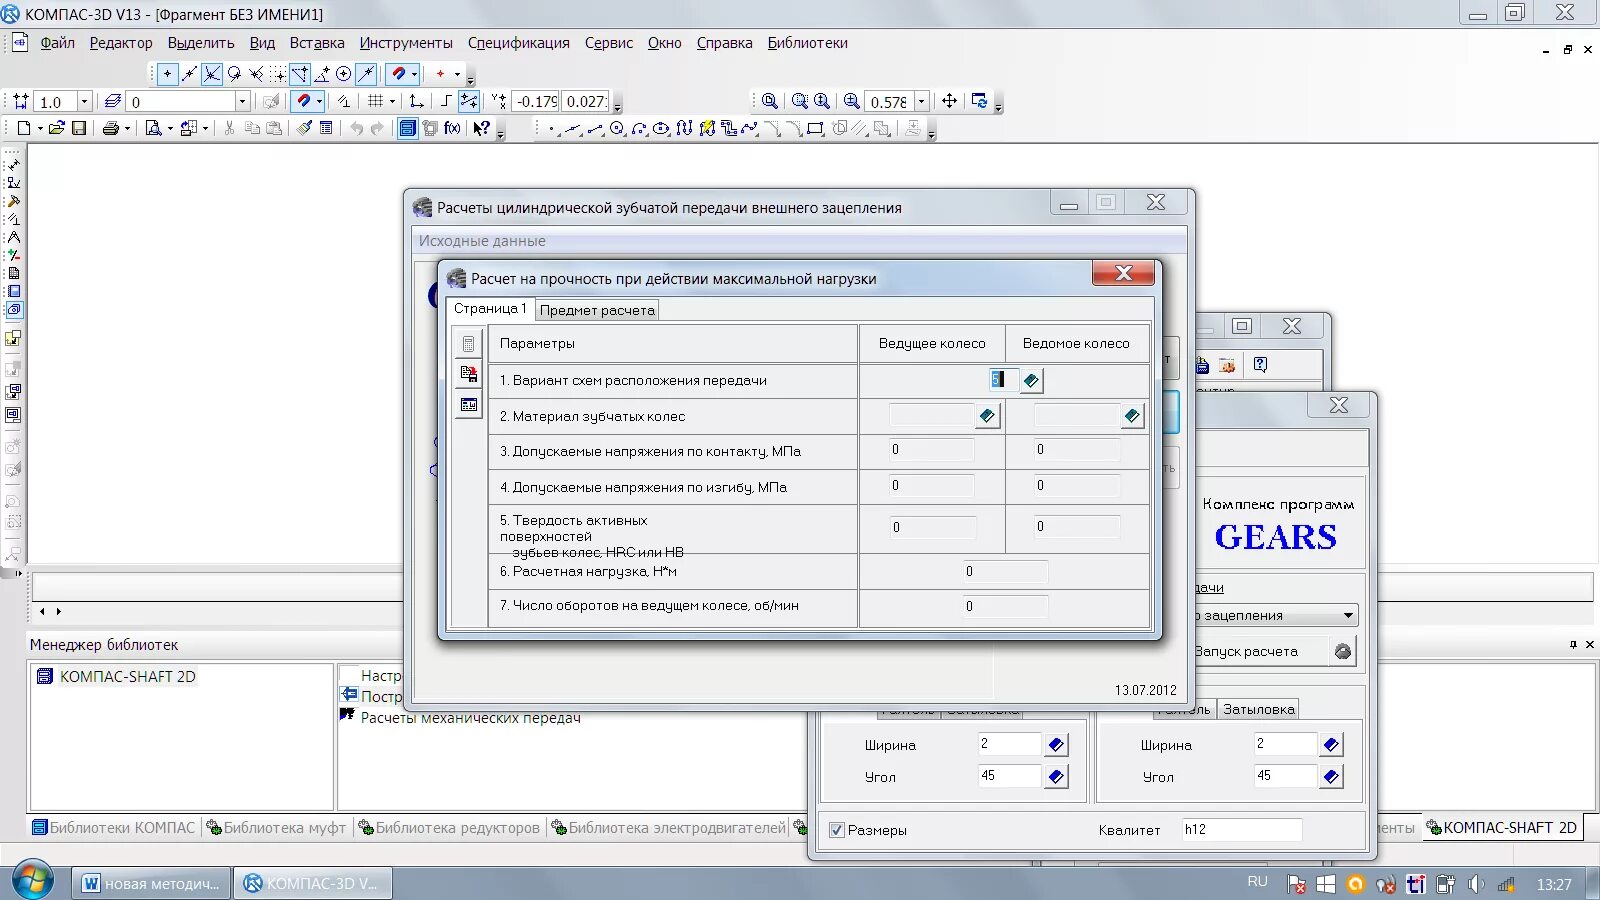Click the launch calculation gear icon
This screenshot has height=900, width=1600.
click(x=1343, y=651)
